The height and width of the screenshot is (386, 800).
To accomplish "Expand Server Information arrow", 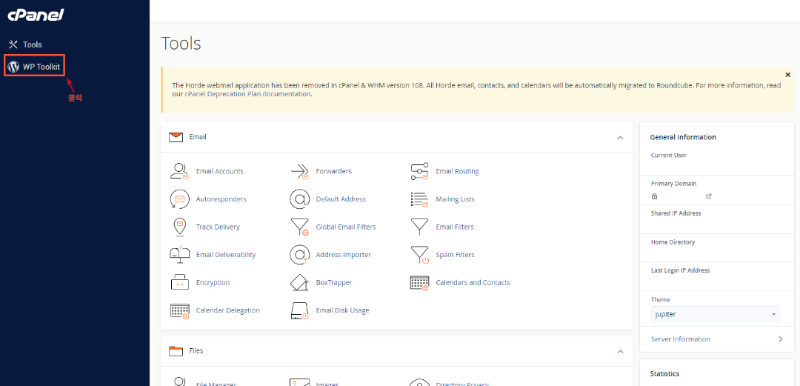I will coord(780,339).
